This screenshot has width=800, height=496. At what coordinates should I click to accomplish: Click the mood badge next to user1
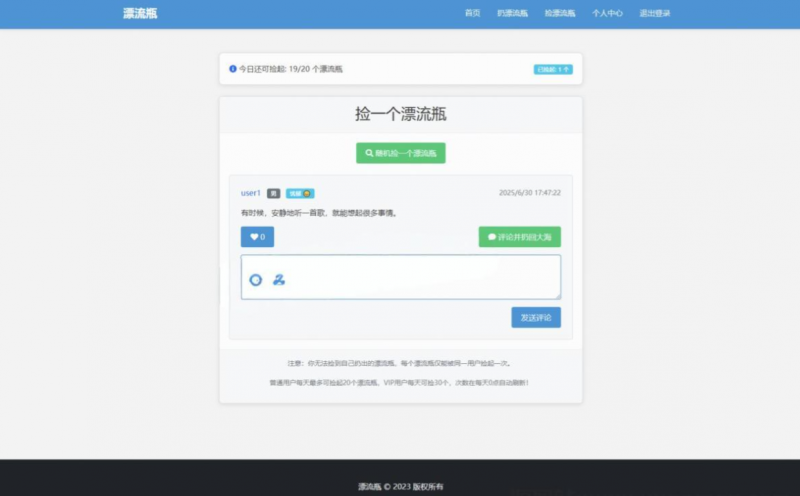(300, 193)
